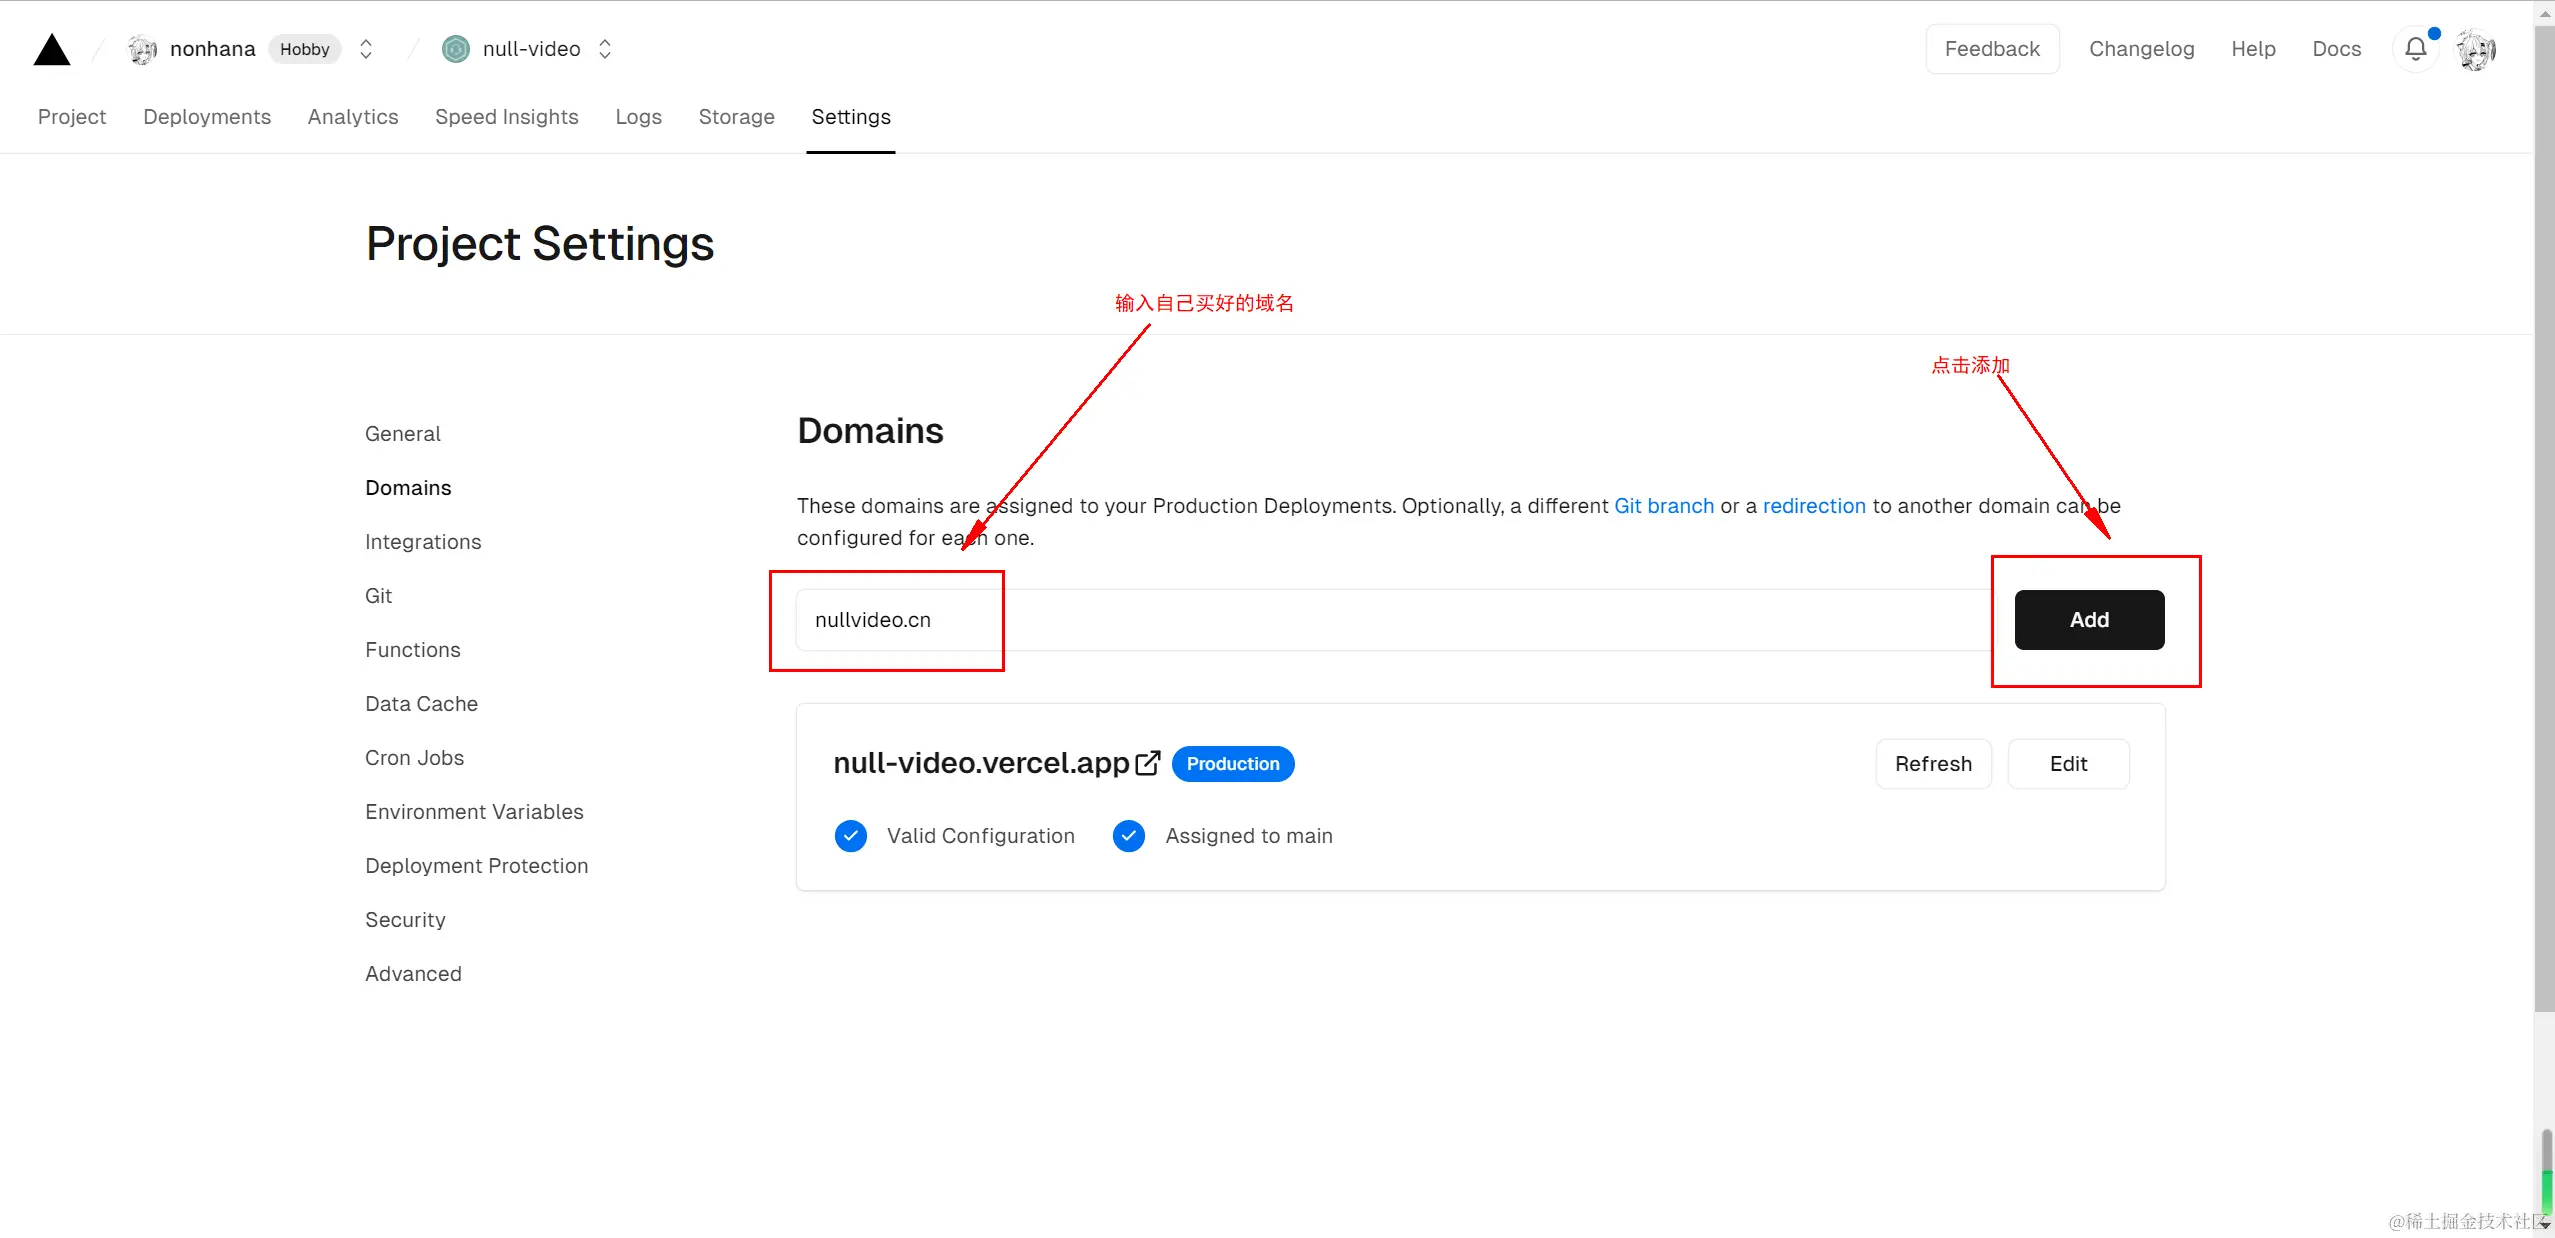Viewport: 2555px width, 1238px height.
Task: Open user avatar menu at top right
Action: pyautogui.click(x=2476, y=50)
